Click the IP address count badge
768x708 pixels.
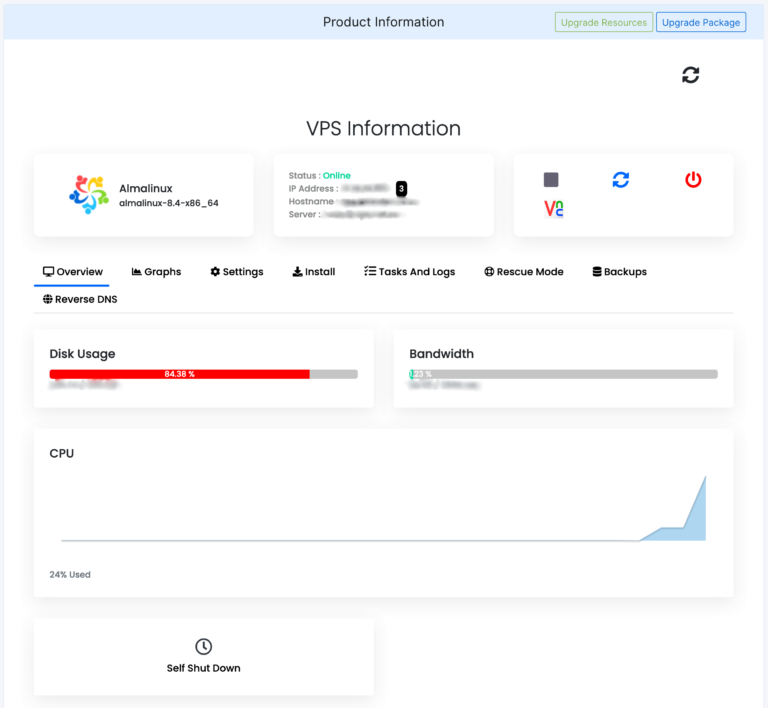[401, 188]
